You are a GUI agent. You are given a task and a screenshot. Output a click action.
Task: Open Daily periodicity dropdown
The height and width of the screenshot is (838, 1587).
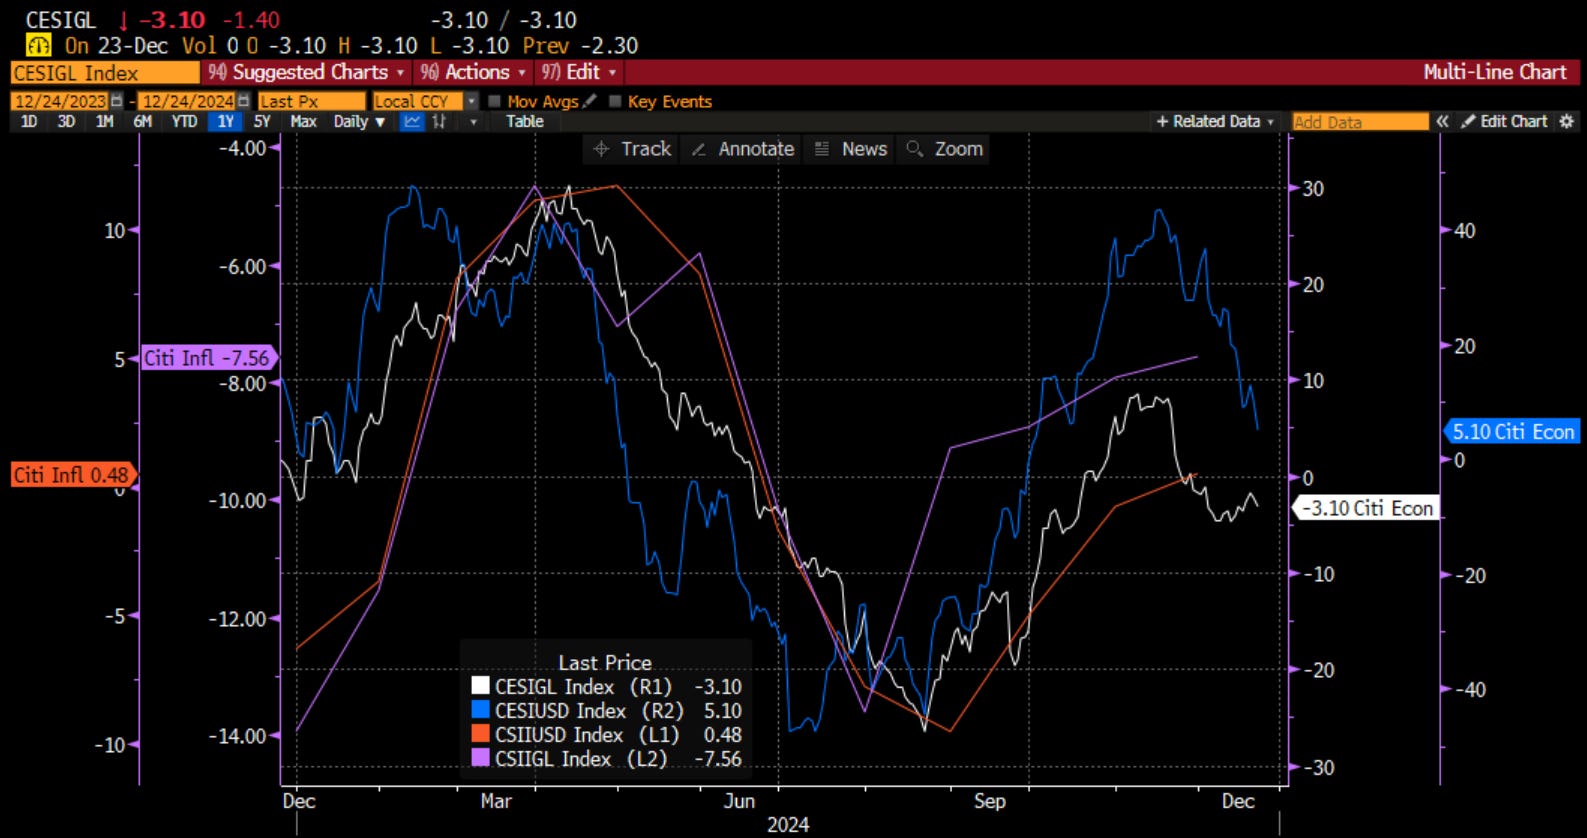pos(359,121)
